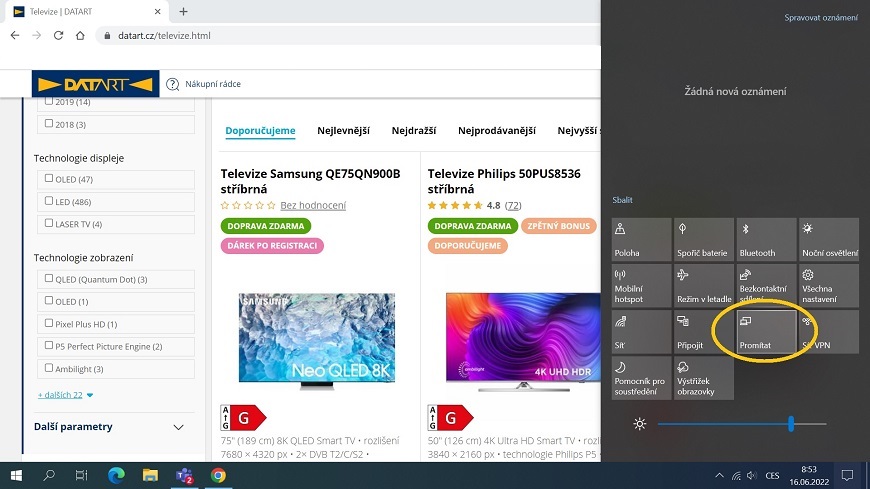Select the Doporučujeme sorting tab
The height and width of the screenshot is (489, 870).
[x=260, y=130]
